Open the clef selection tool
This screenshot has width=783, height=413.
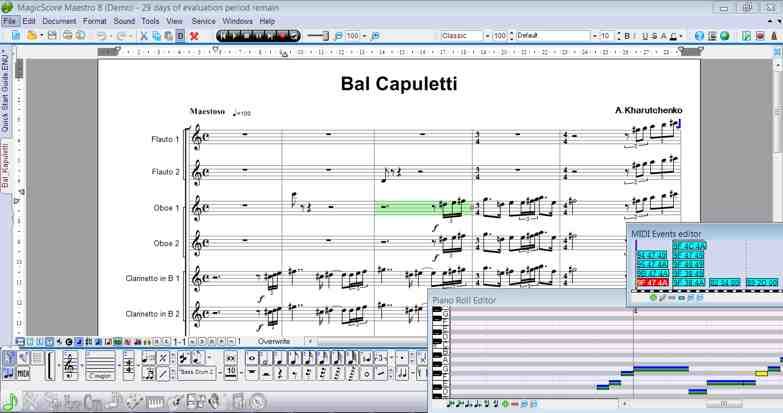70,366
